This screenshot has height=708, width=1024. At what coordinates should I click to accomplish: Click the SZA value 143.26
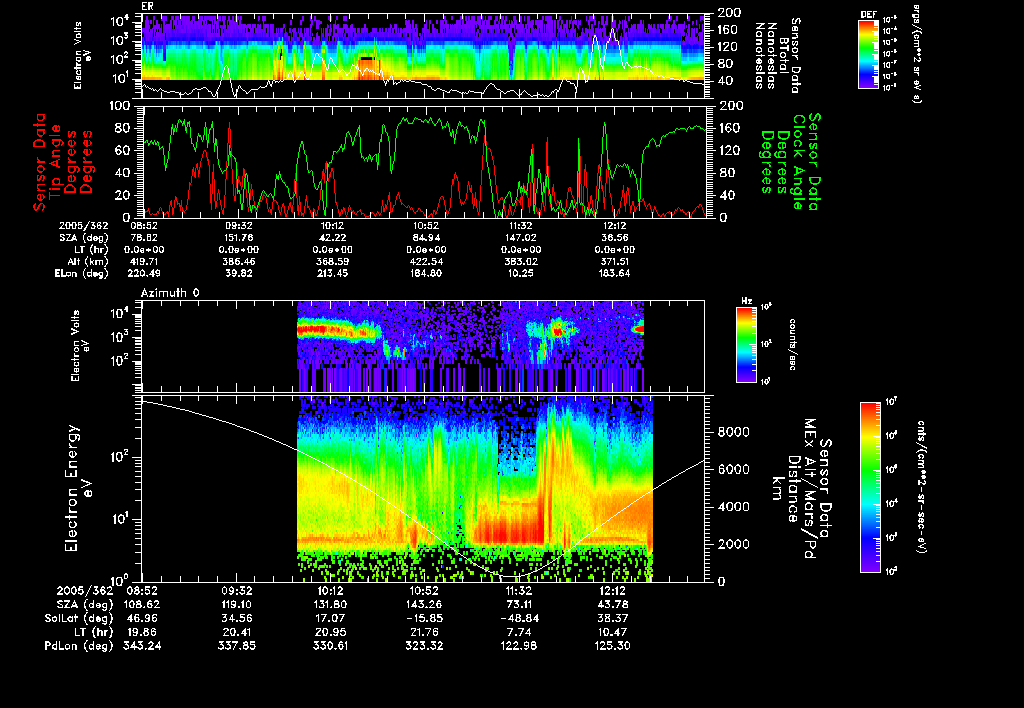pos(424,604)
